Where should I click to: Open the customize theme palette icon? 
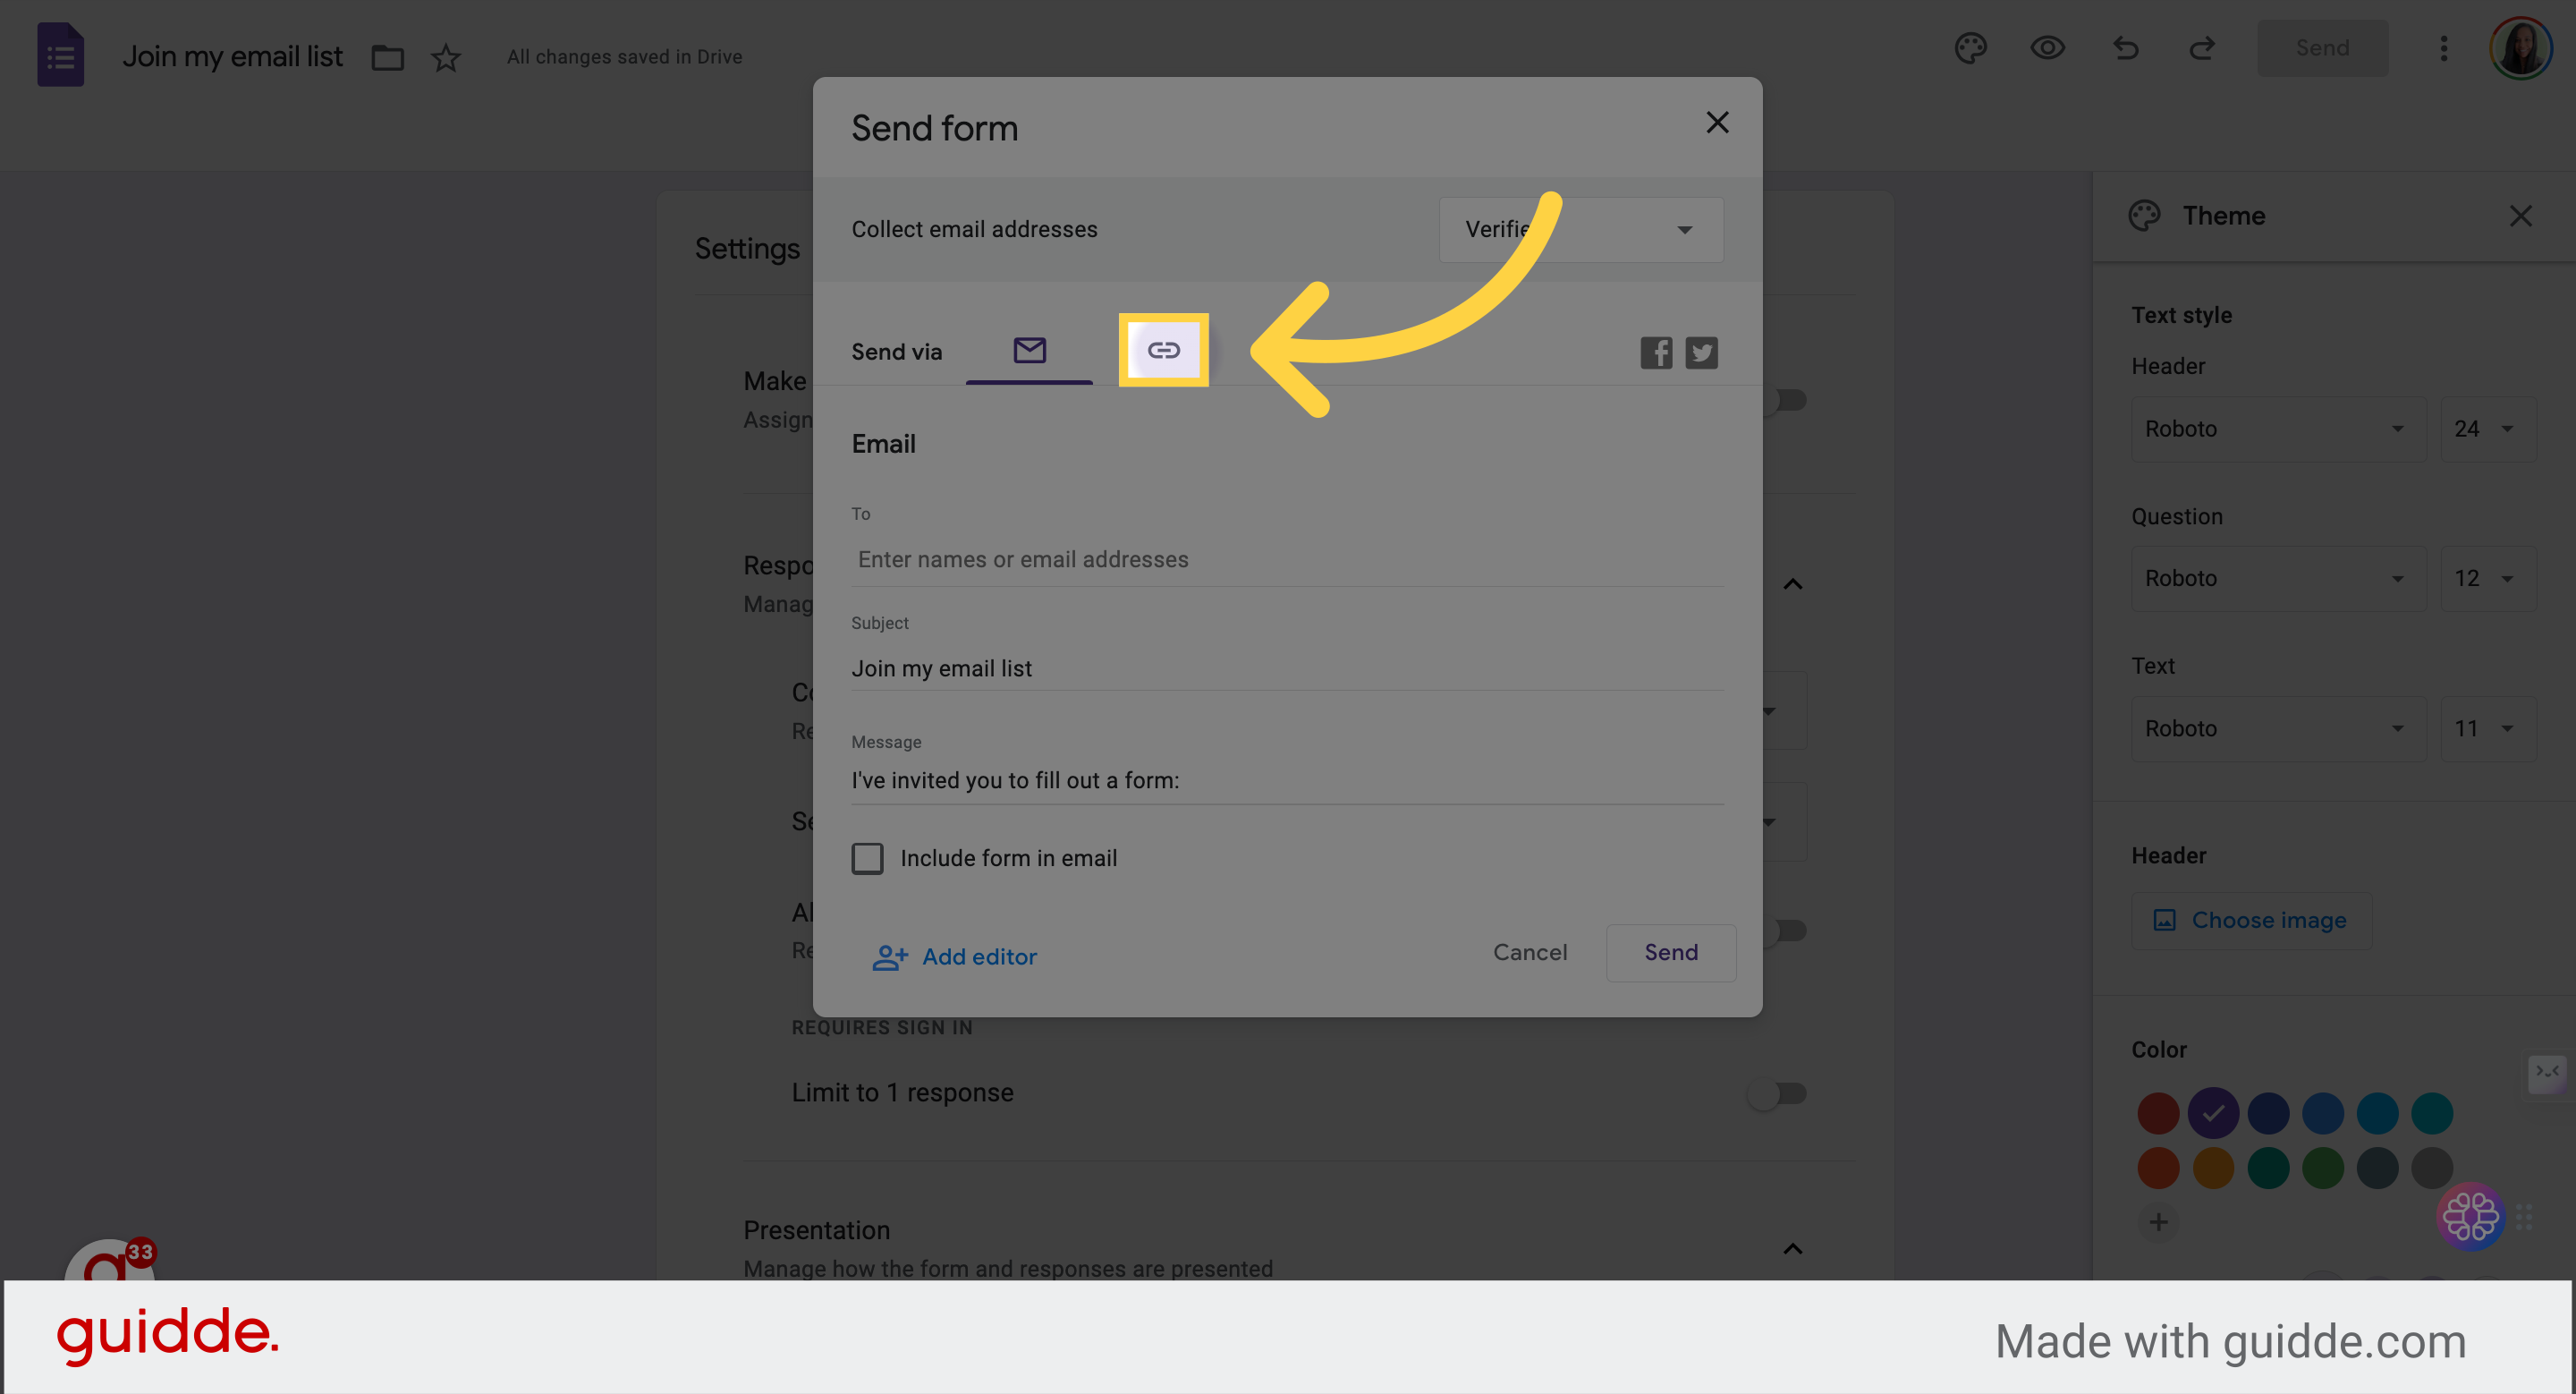pos(1970,48)
